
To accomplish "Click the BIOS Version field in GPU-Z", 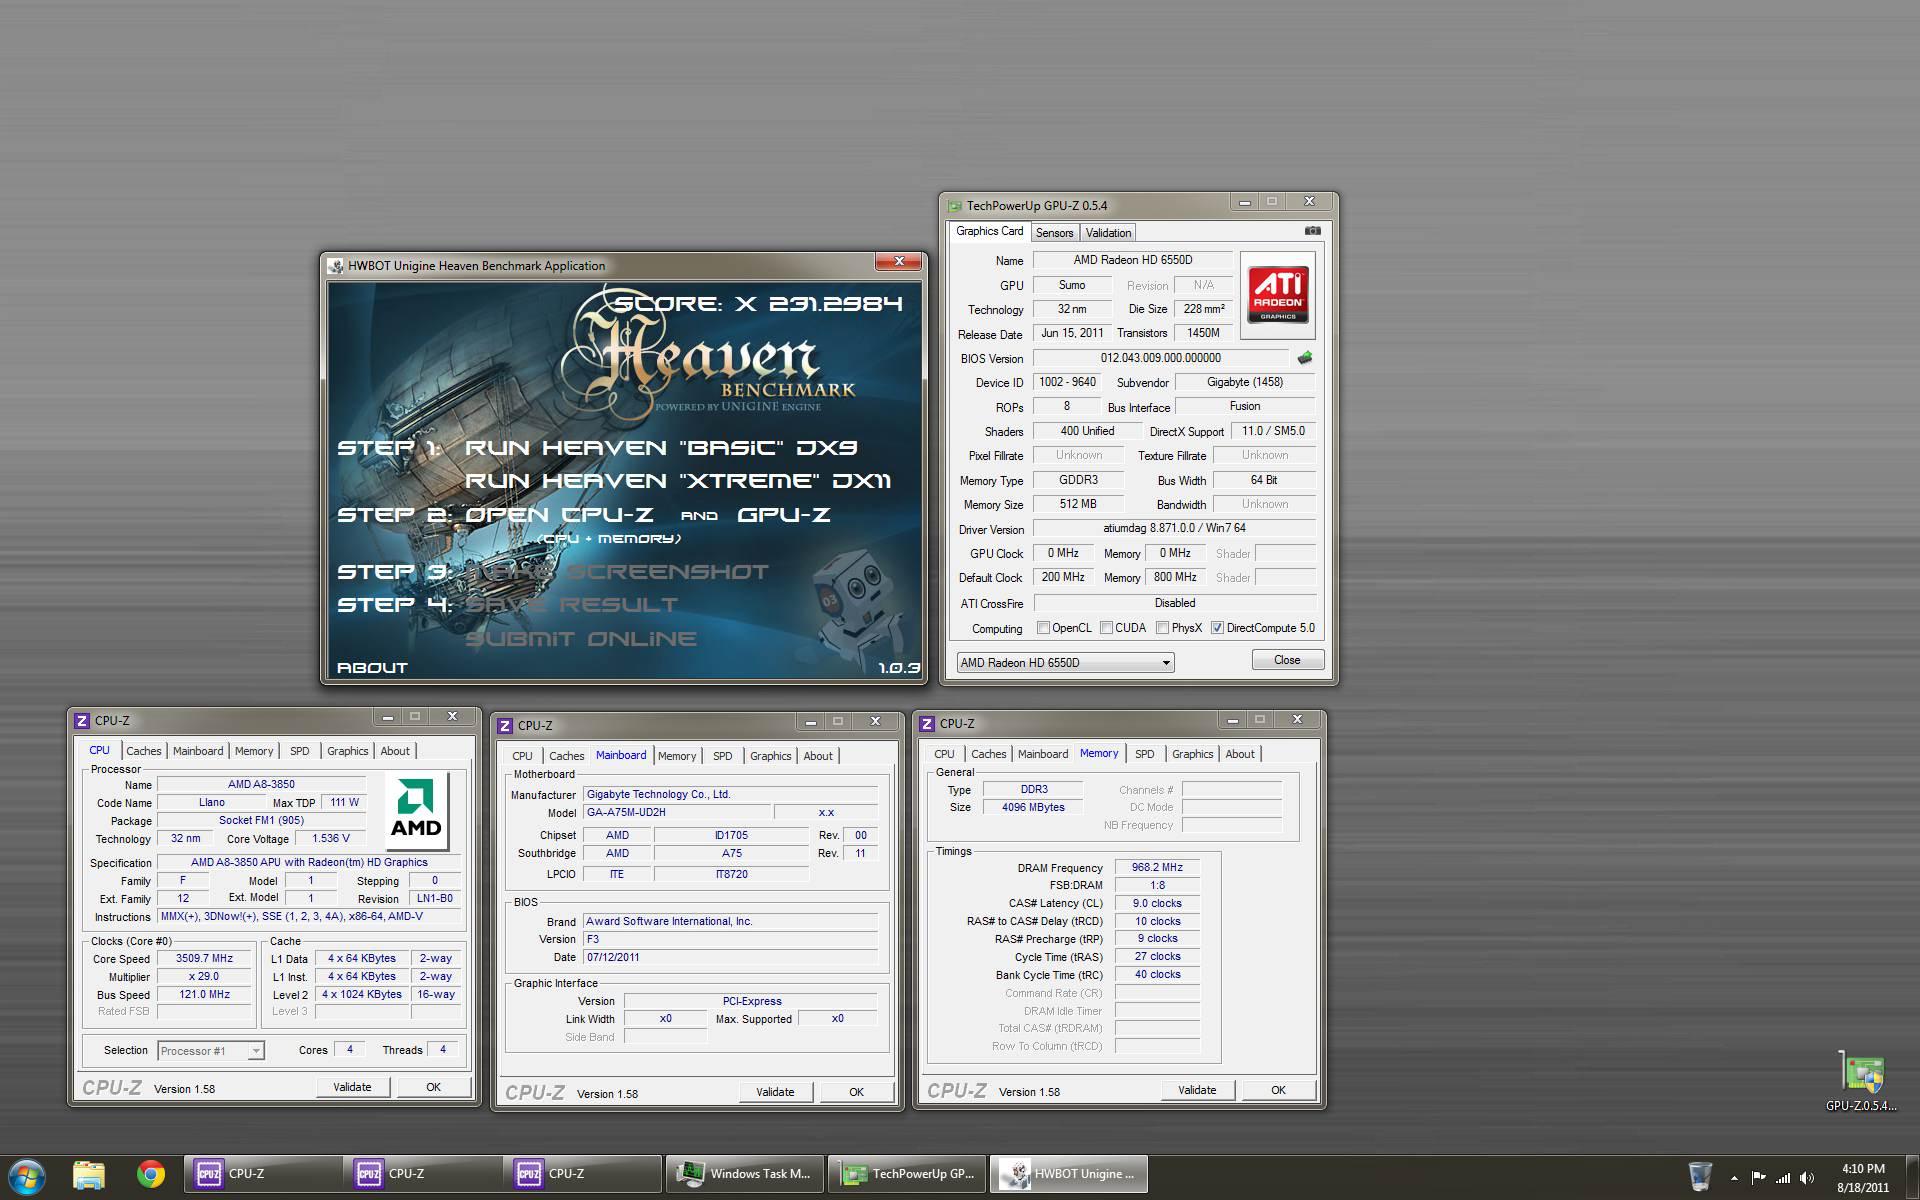I will (1160, 358).
